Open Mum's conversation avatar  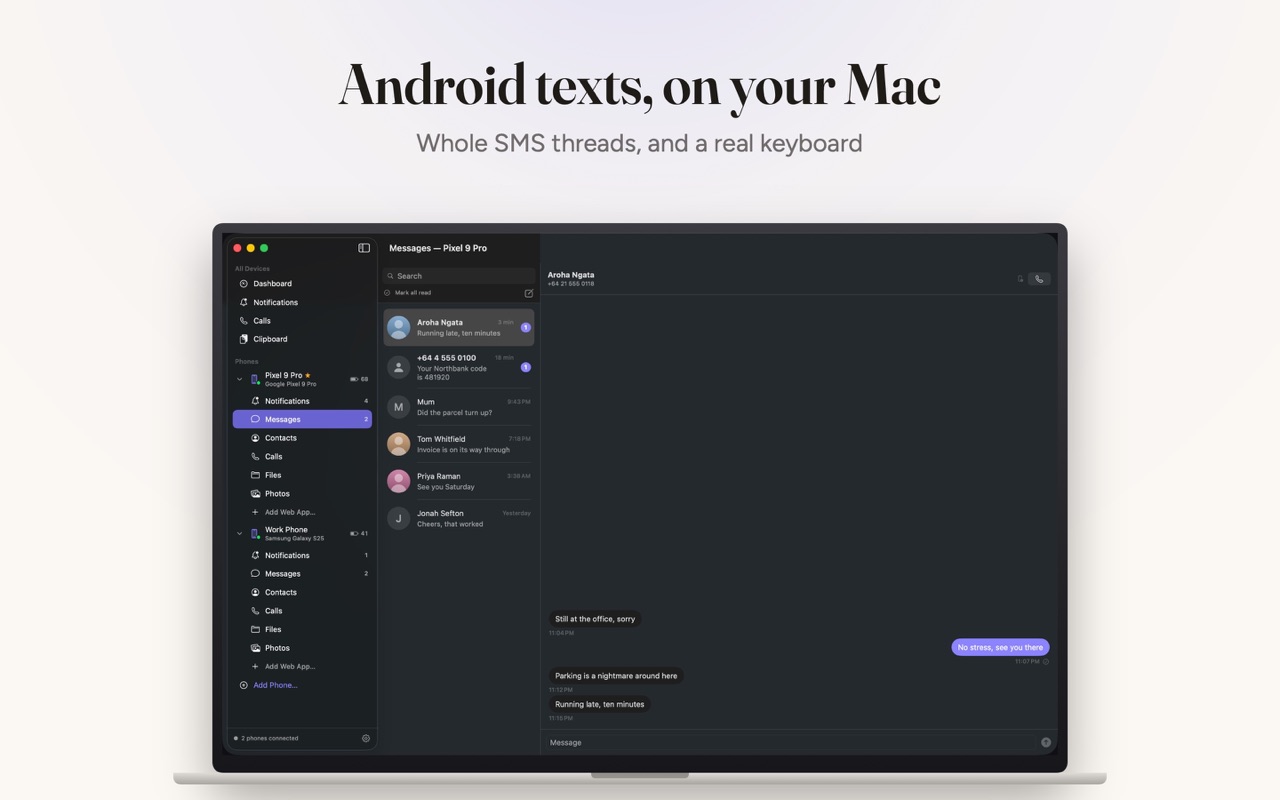pyautogui.click(x=399, y=407)
